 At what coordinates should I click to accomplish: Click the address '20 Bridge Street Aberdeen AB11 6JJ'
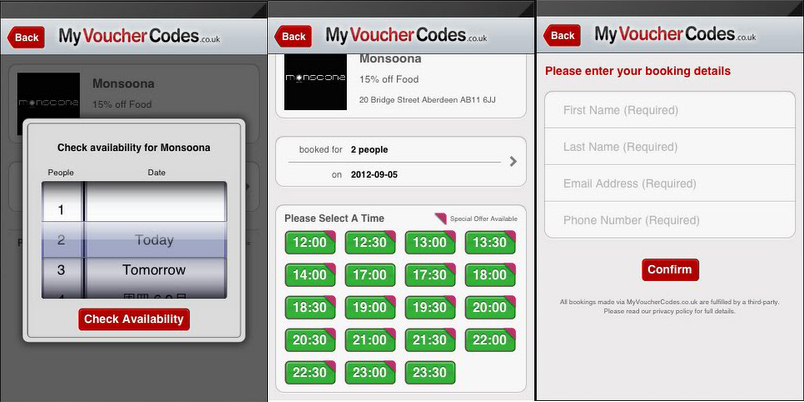click(x=427, y=100)
